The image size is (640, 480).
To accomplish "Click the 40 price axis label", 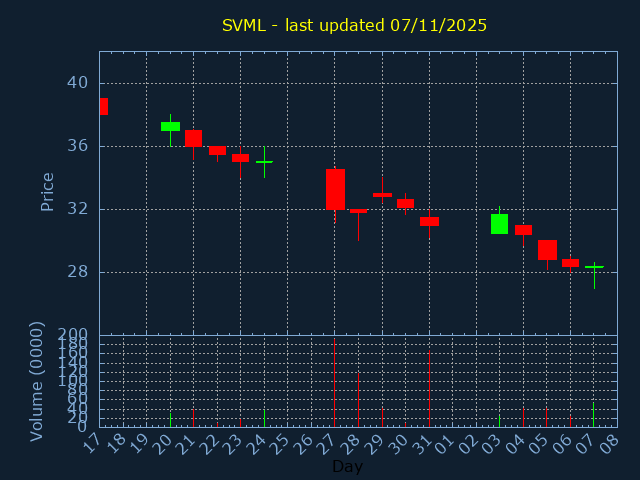I will 77,83.
